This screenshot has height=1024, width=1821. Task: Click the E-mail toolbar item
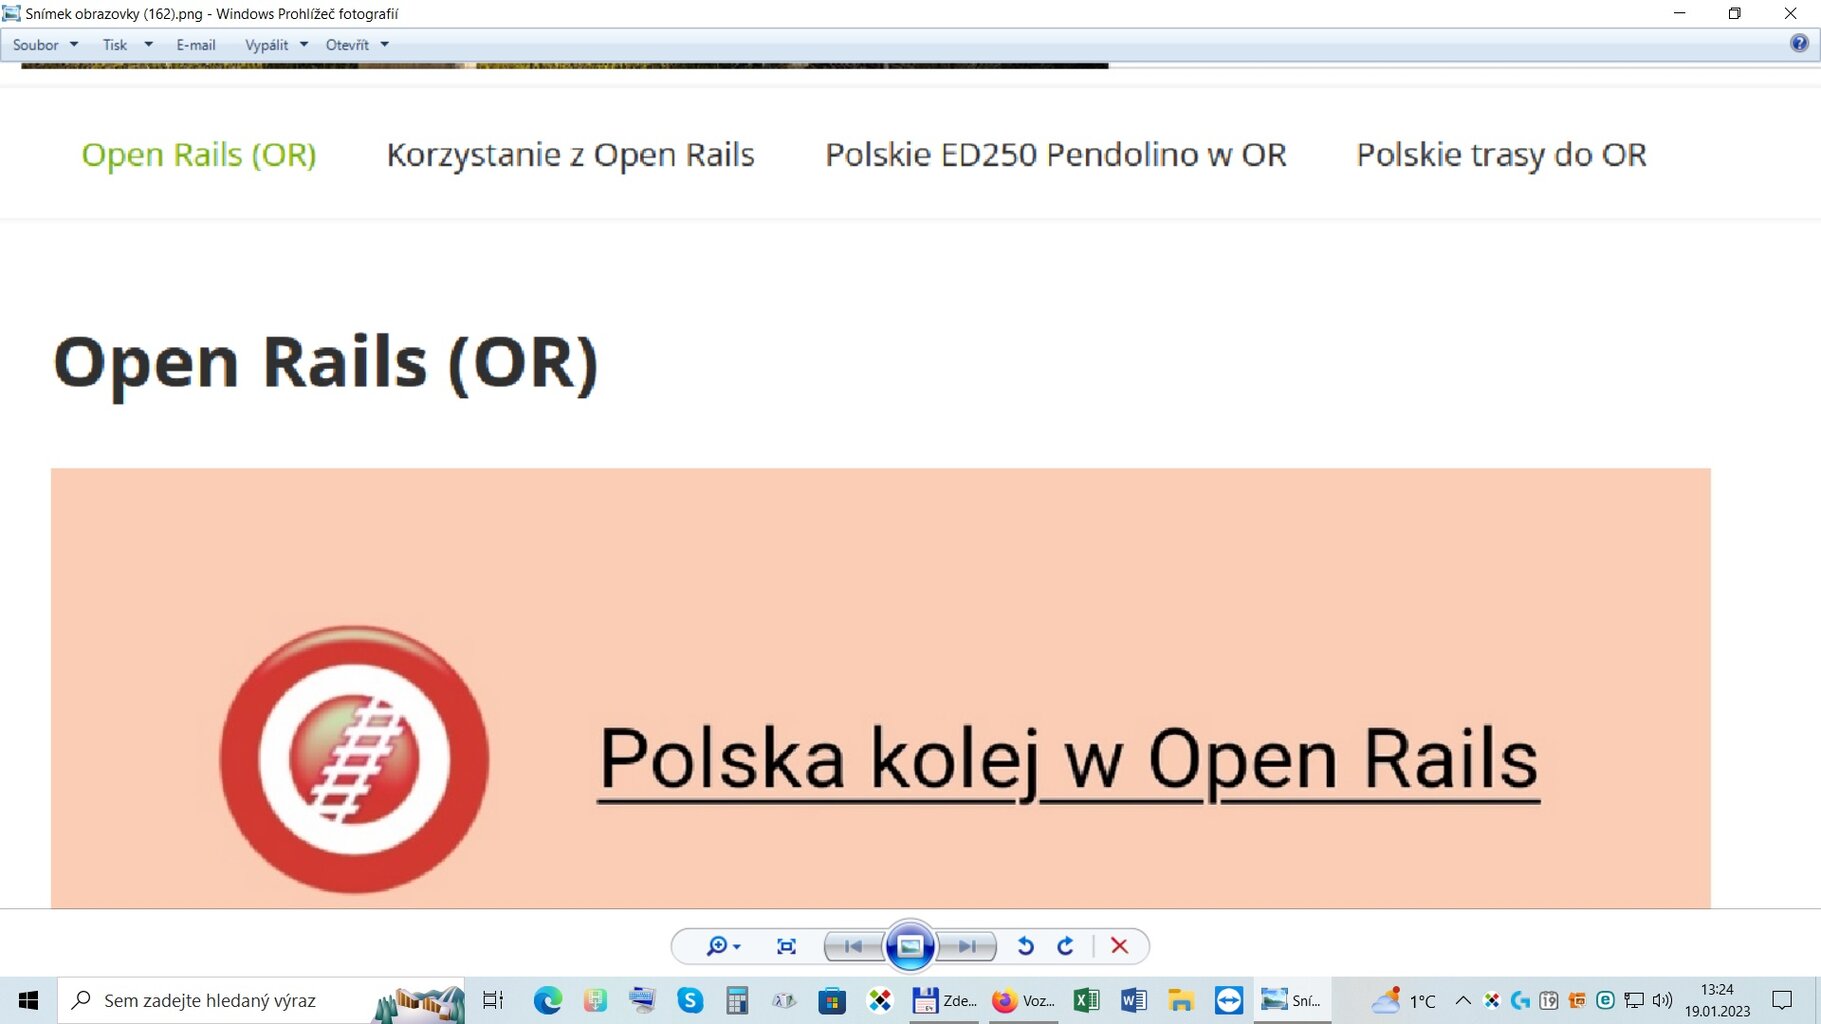point(196,45)
